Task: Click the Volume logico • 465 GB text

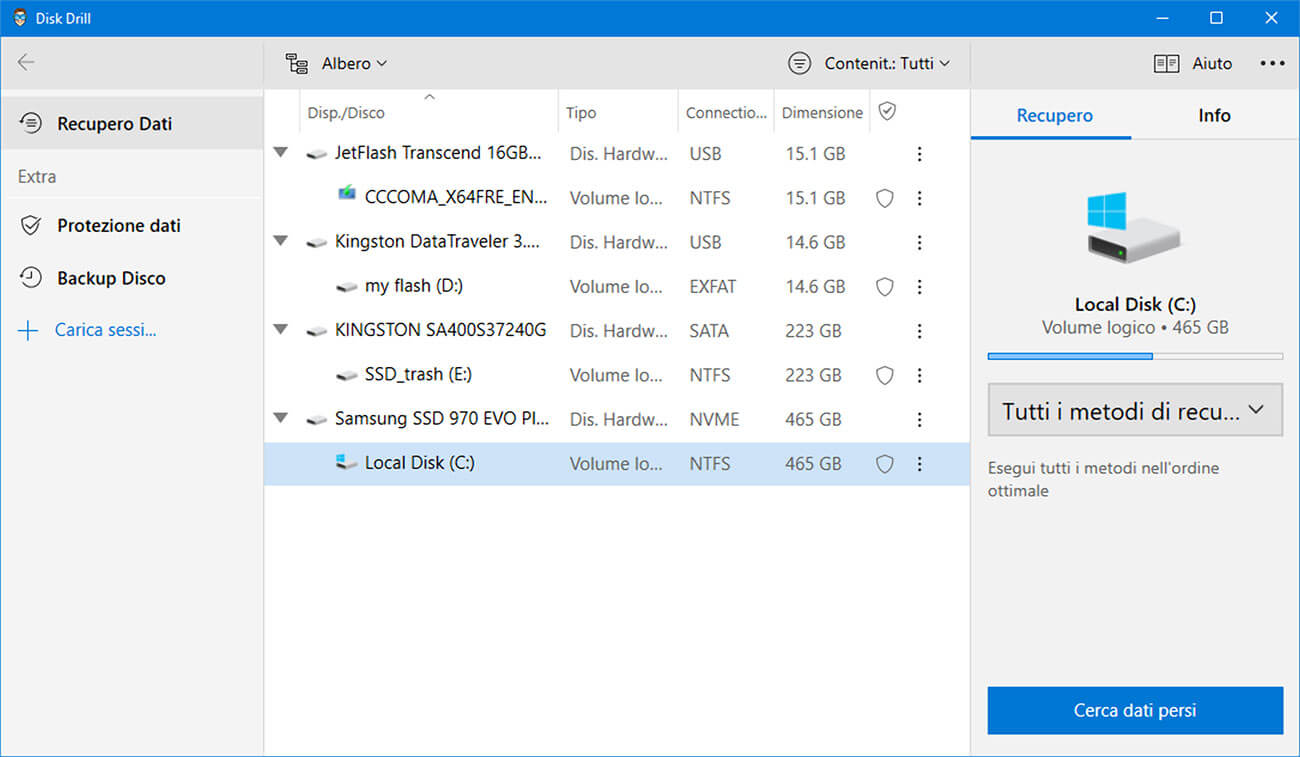Action: click(1135, 327)
